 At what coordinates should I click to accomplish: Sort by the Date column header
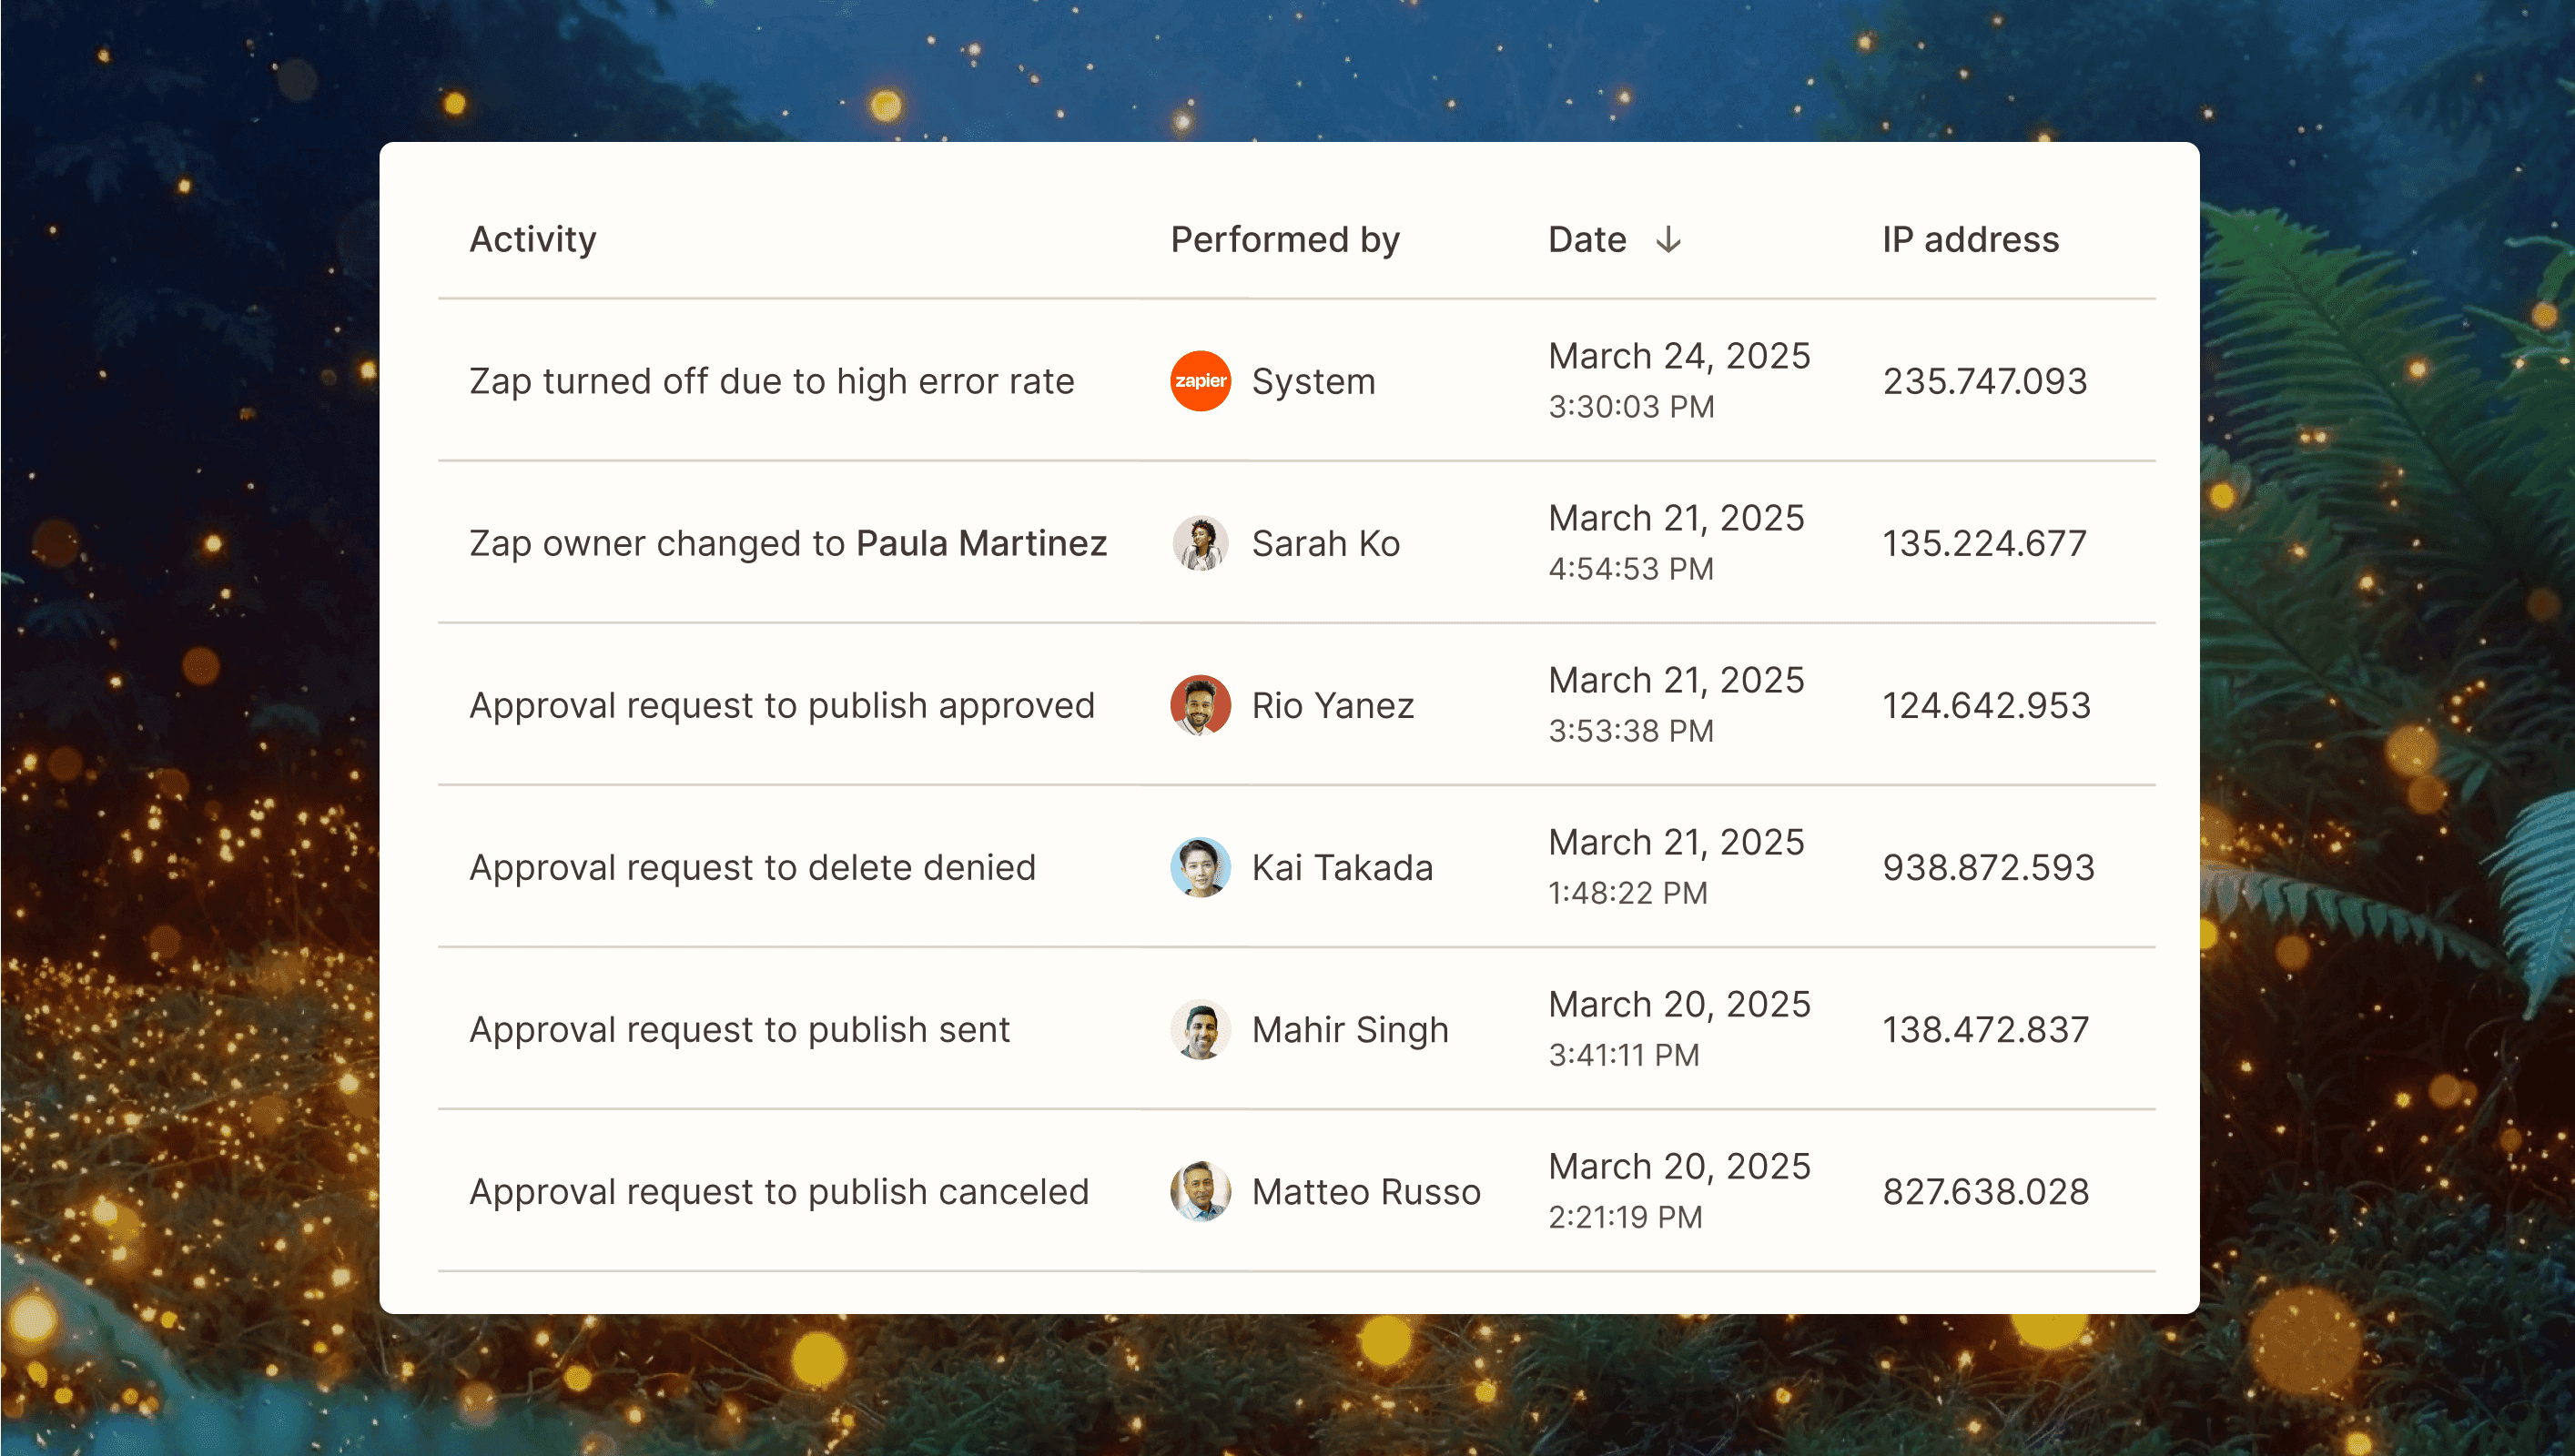(x=1587, y=240)
